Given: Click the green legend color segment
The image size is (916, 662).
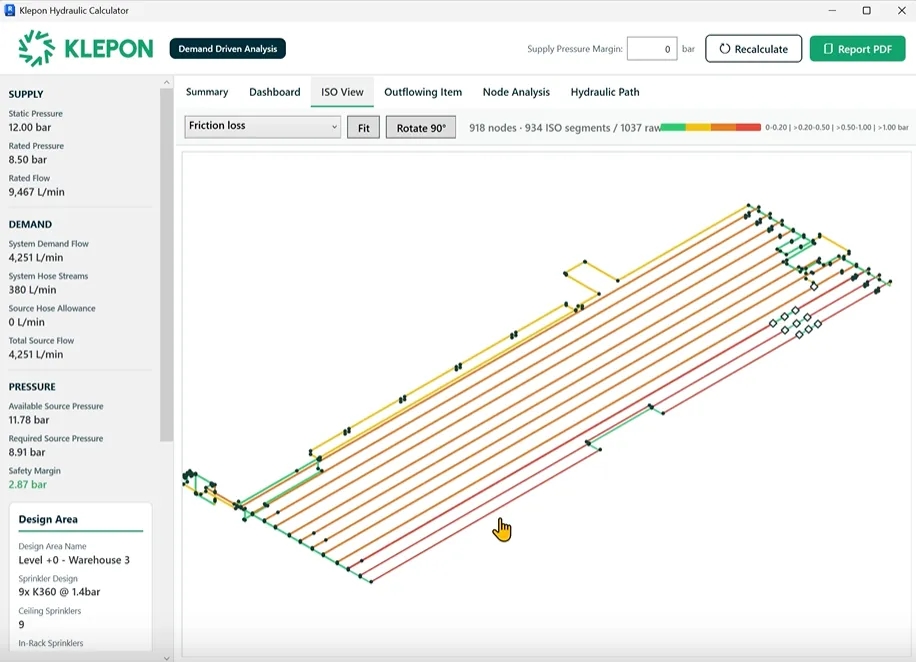Looking at the screenshot, I should [673, 127].
